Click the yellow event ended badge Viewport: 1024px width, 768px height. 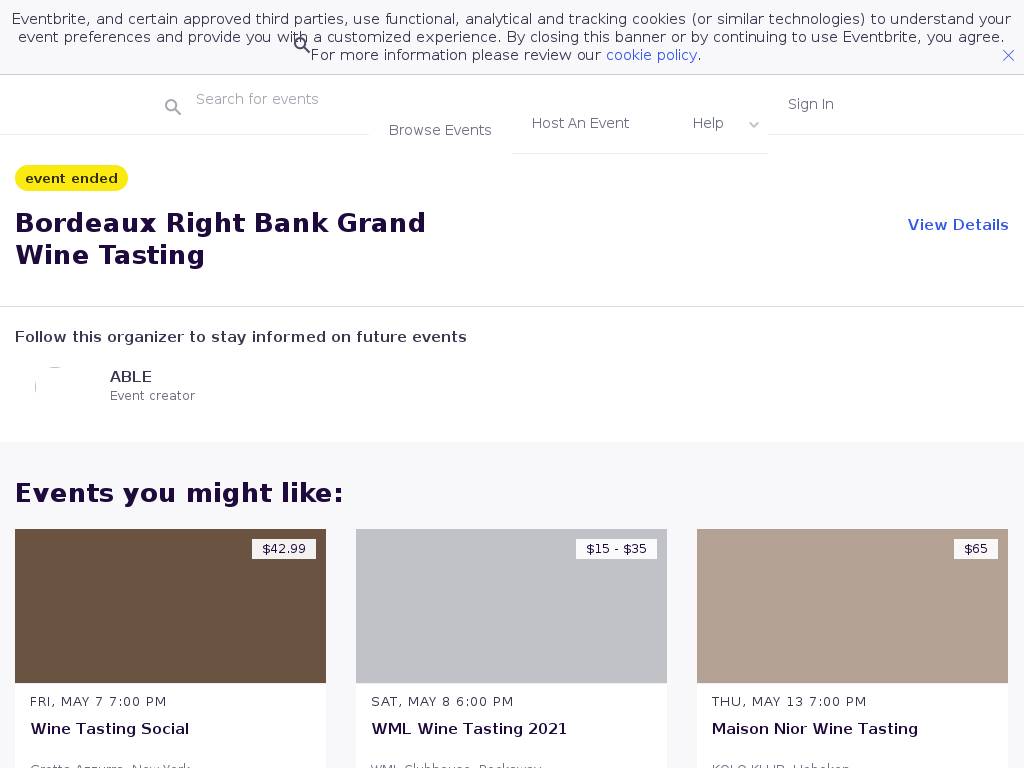(71, 178)
